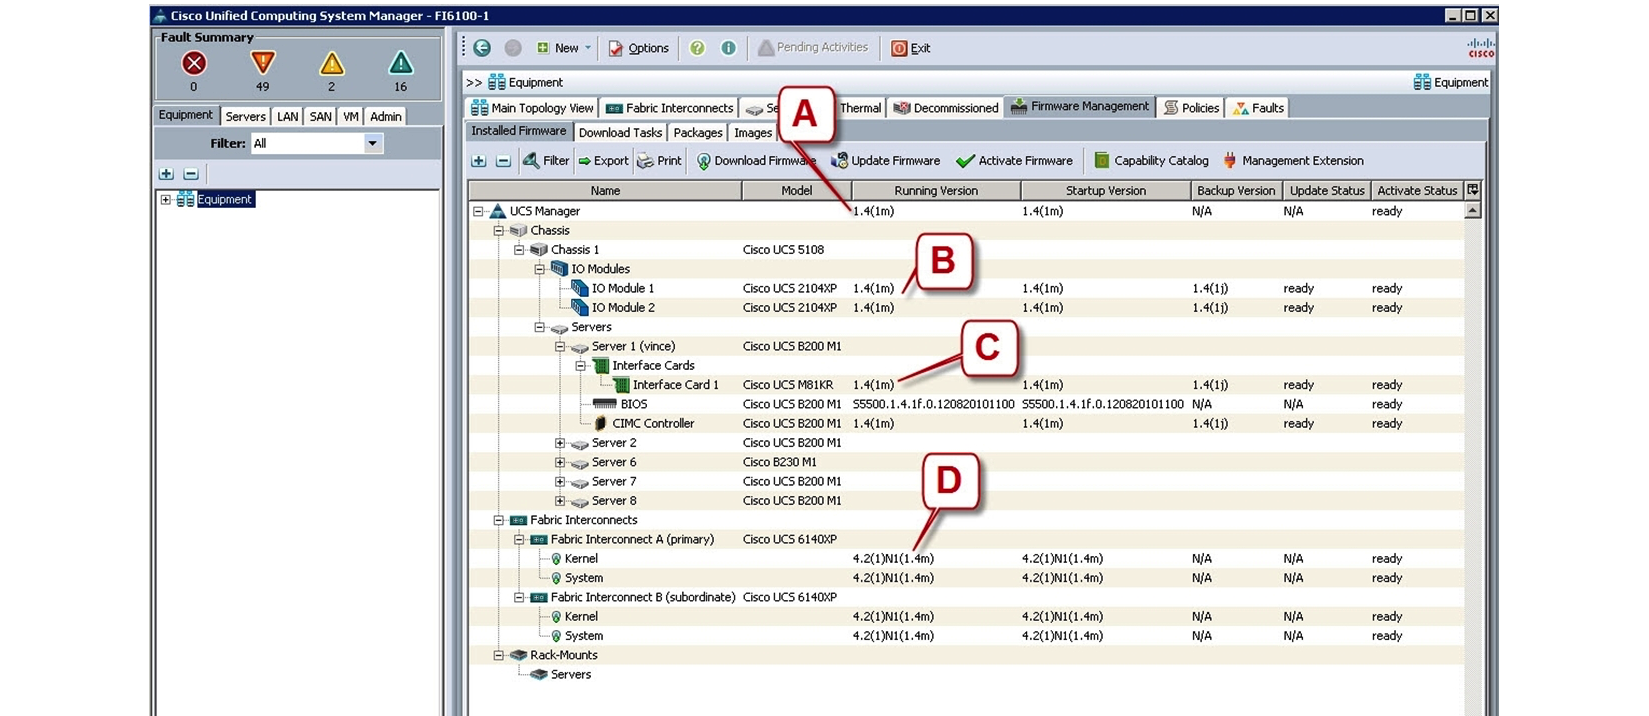Select the Packages subtab

tap(698, 132)
